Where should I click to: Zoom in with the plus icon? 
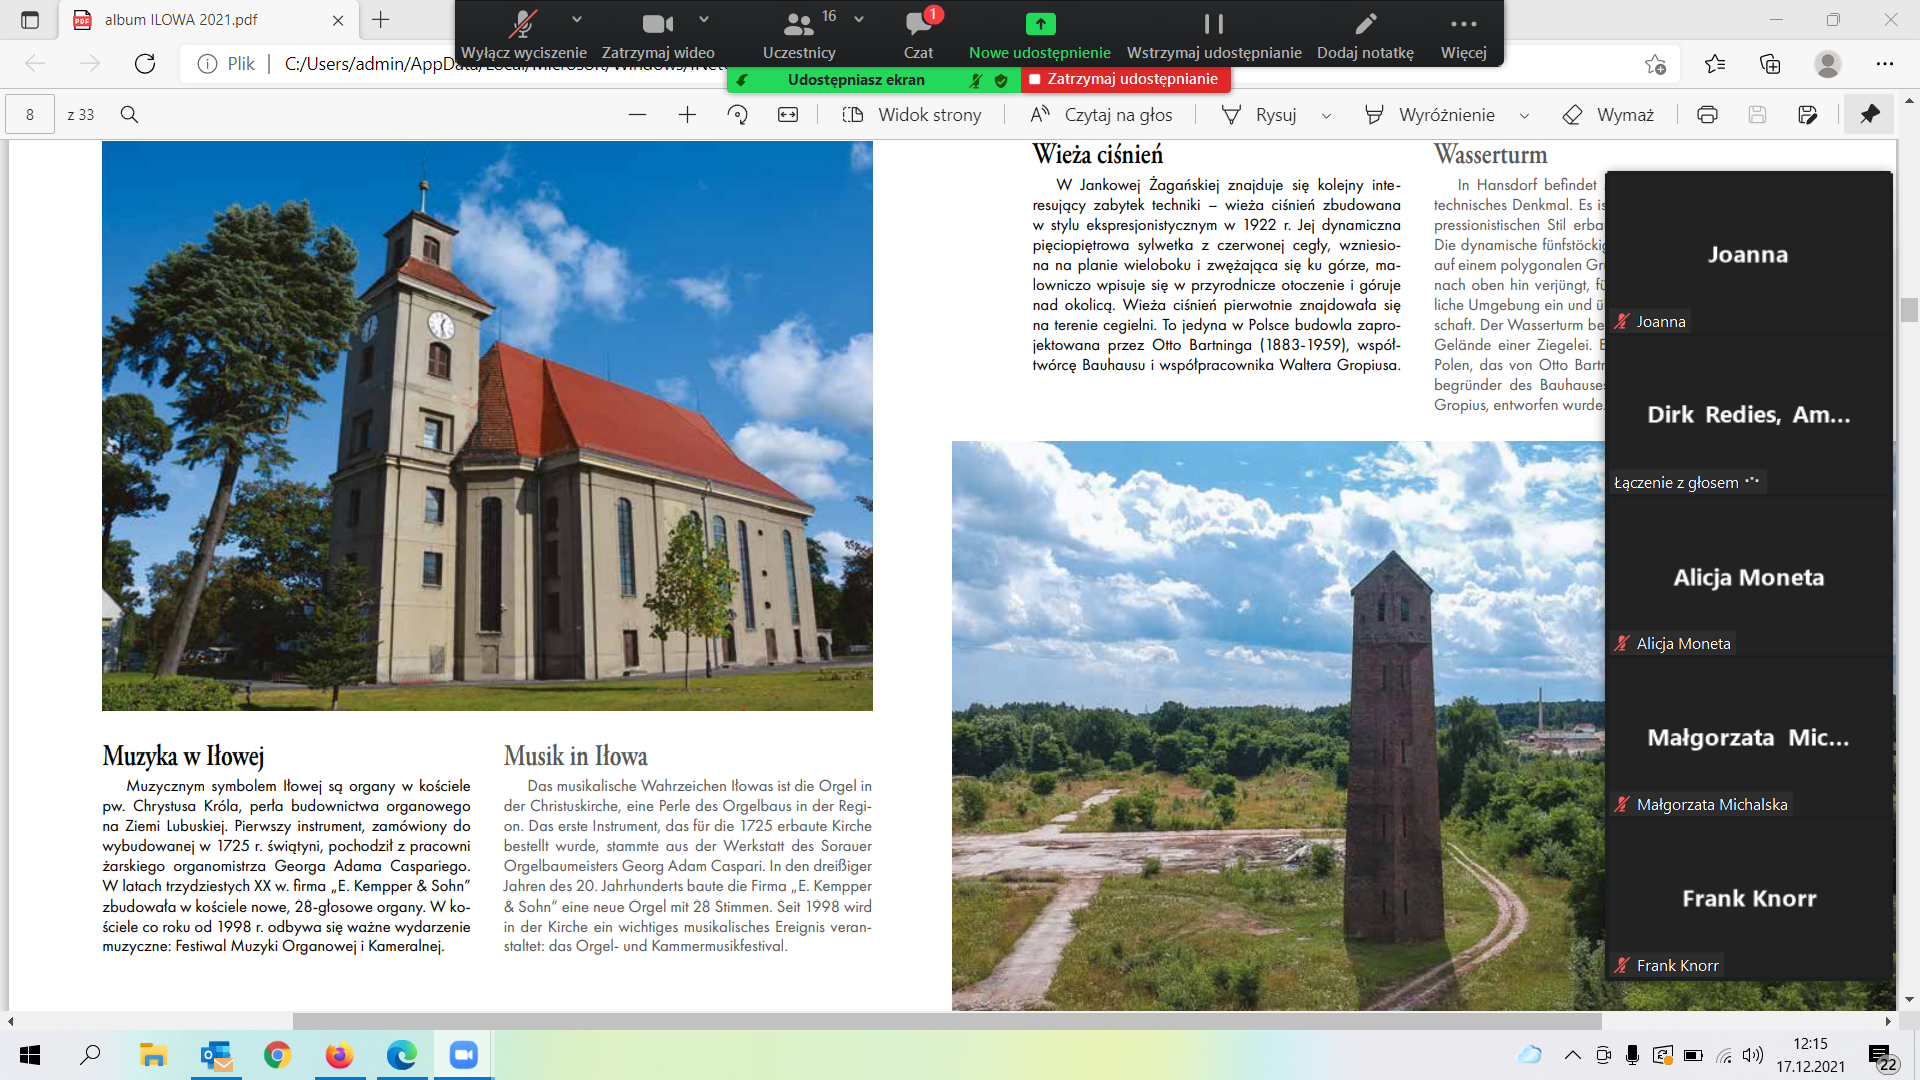click(x=687, y=115)
